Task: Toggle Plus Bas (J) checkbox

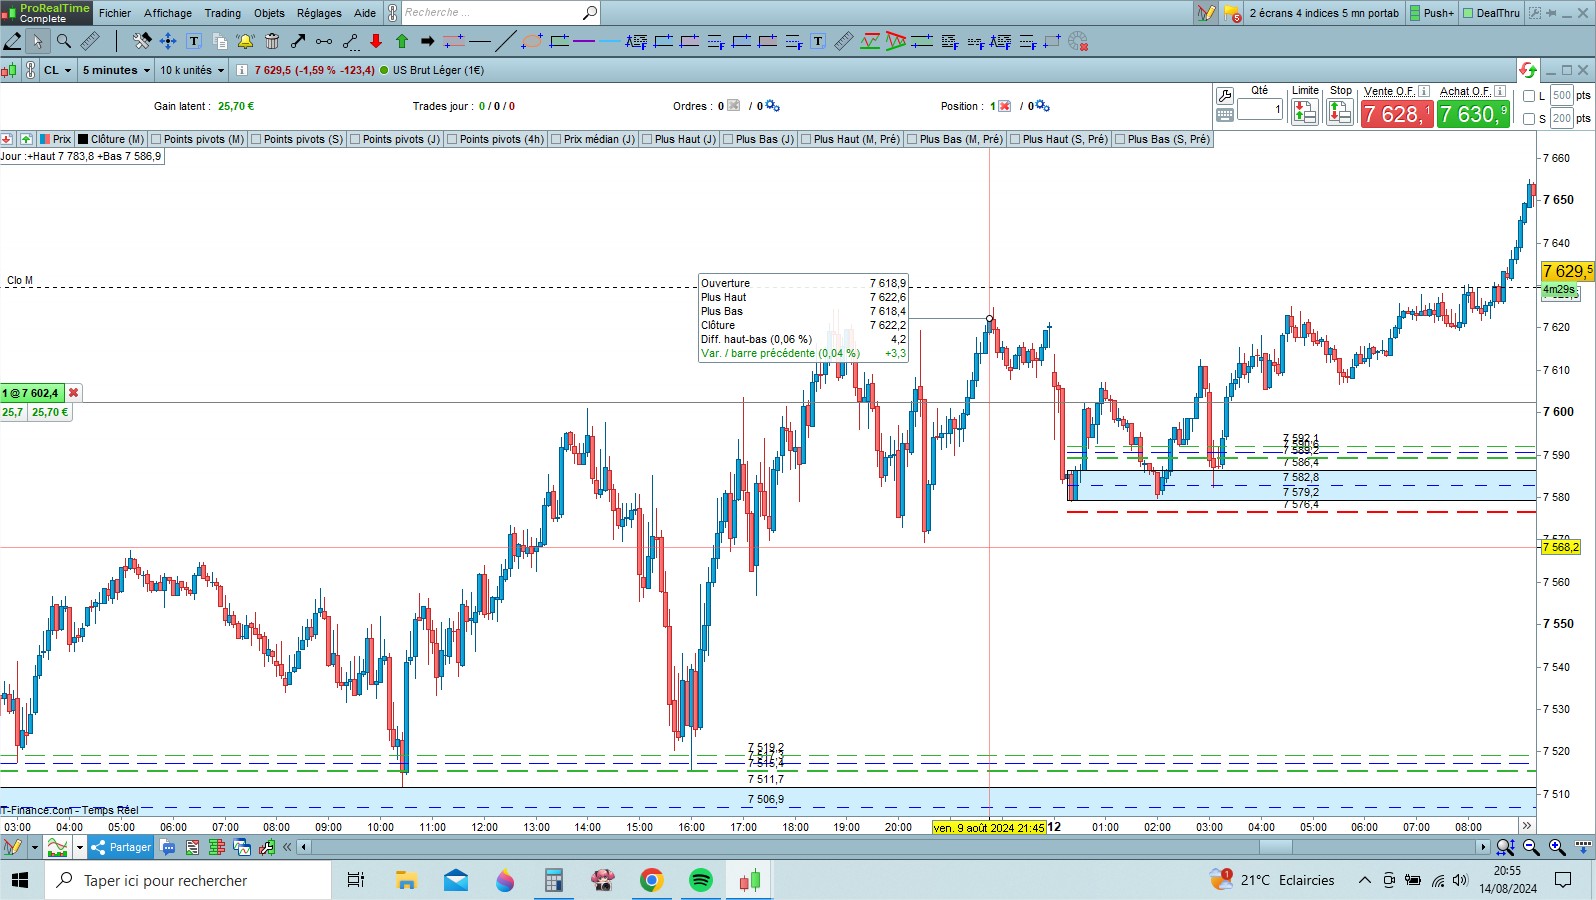Action: 728,139
